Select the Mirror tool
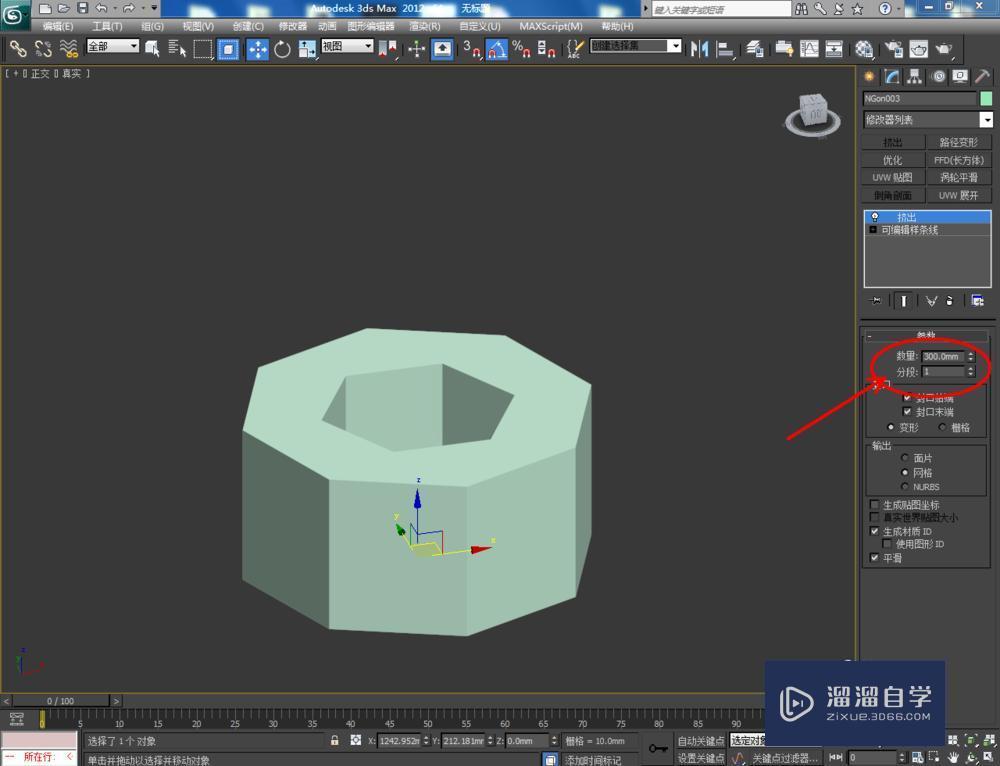 pos(700,48)
